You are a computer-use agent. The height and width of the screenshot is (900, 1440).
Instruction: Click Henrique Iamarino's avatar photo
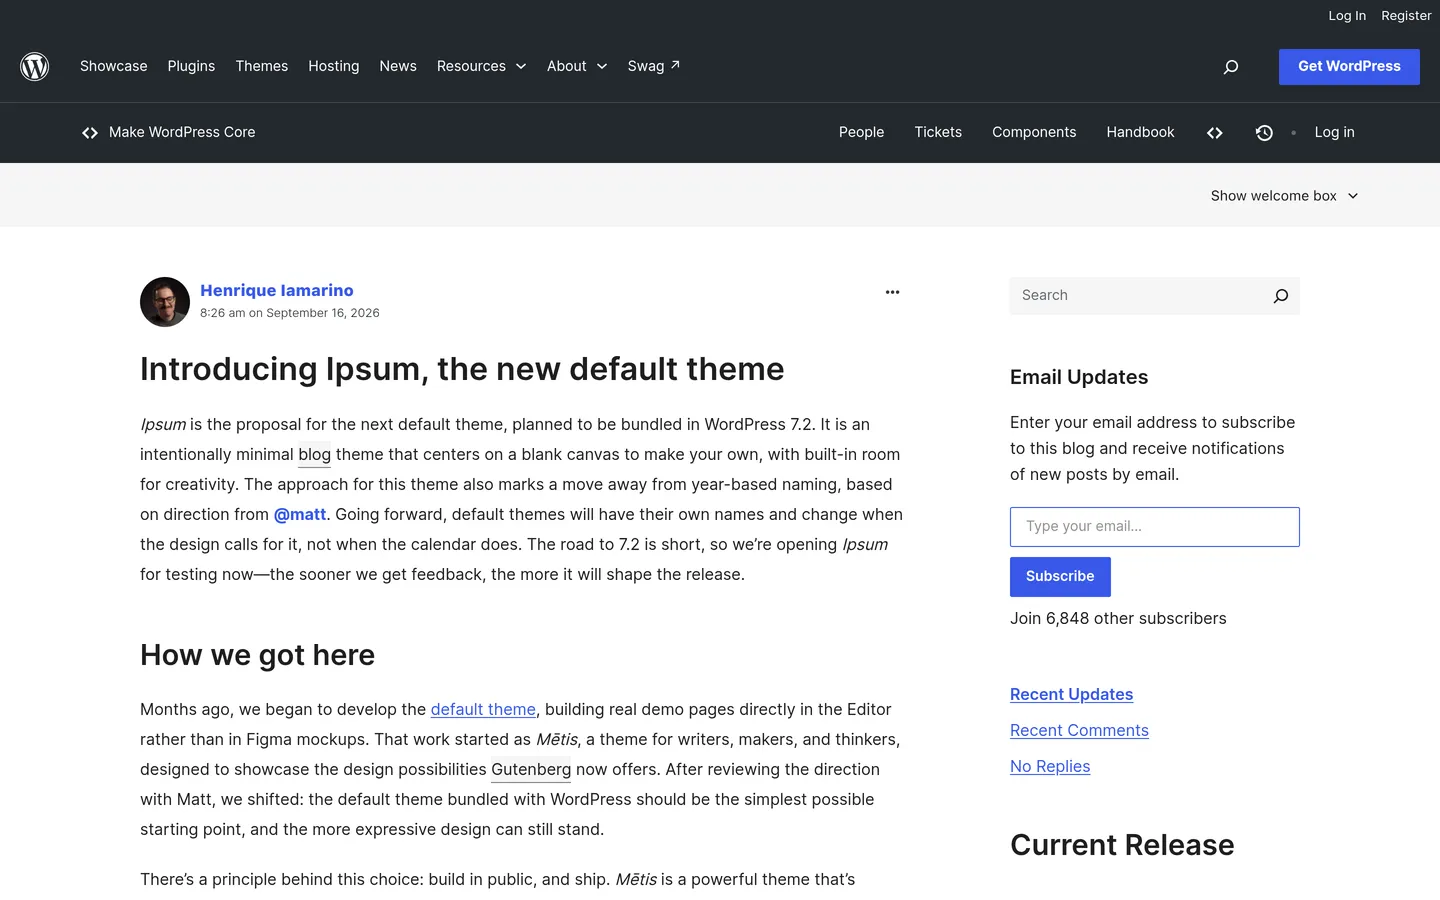point(165,302)
